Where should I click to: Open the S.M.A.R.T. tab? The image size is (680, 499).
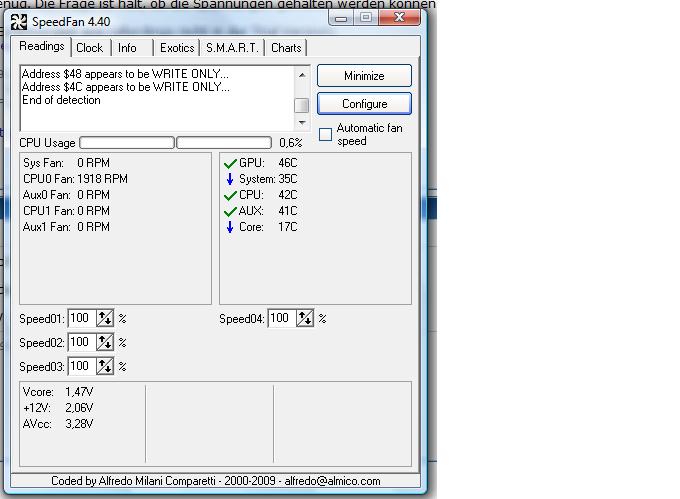click(232, 48)
